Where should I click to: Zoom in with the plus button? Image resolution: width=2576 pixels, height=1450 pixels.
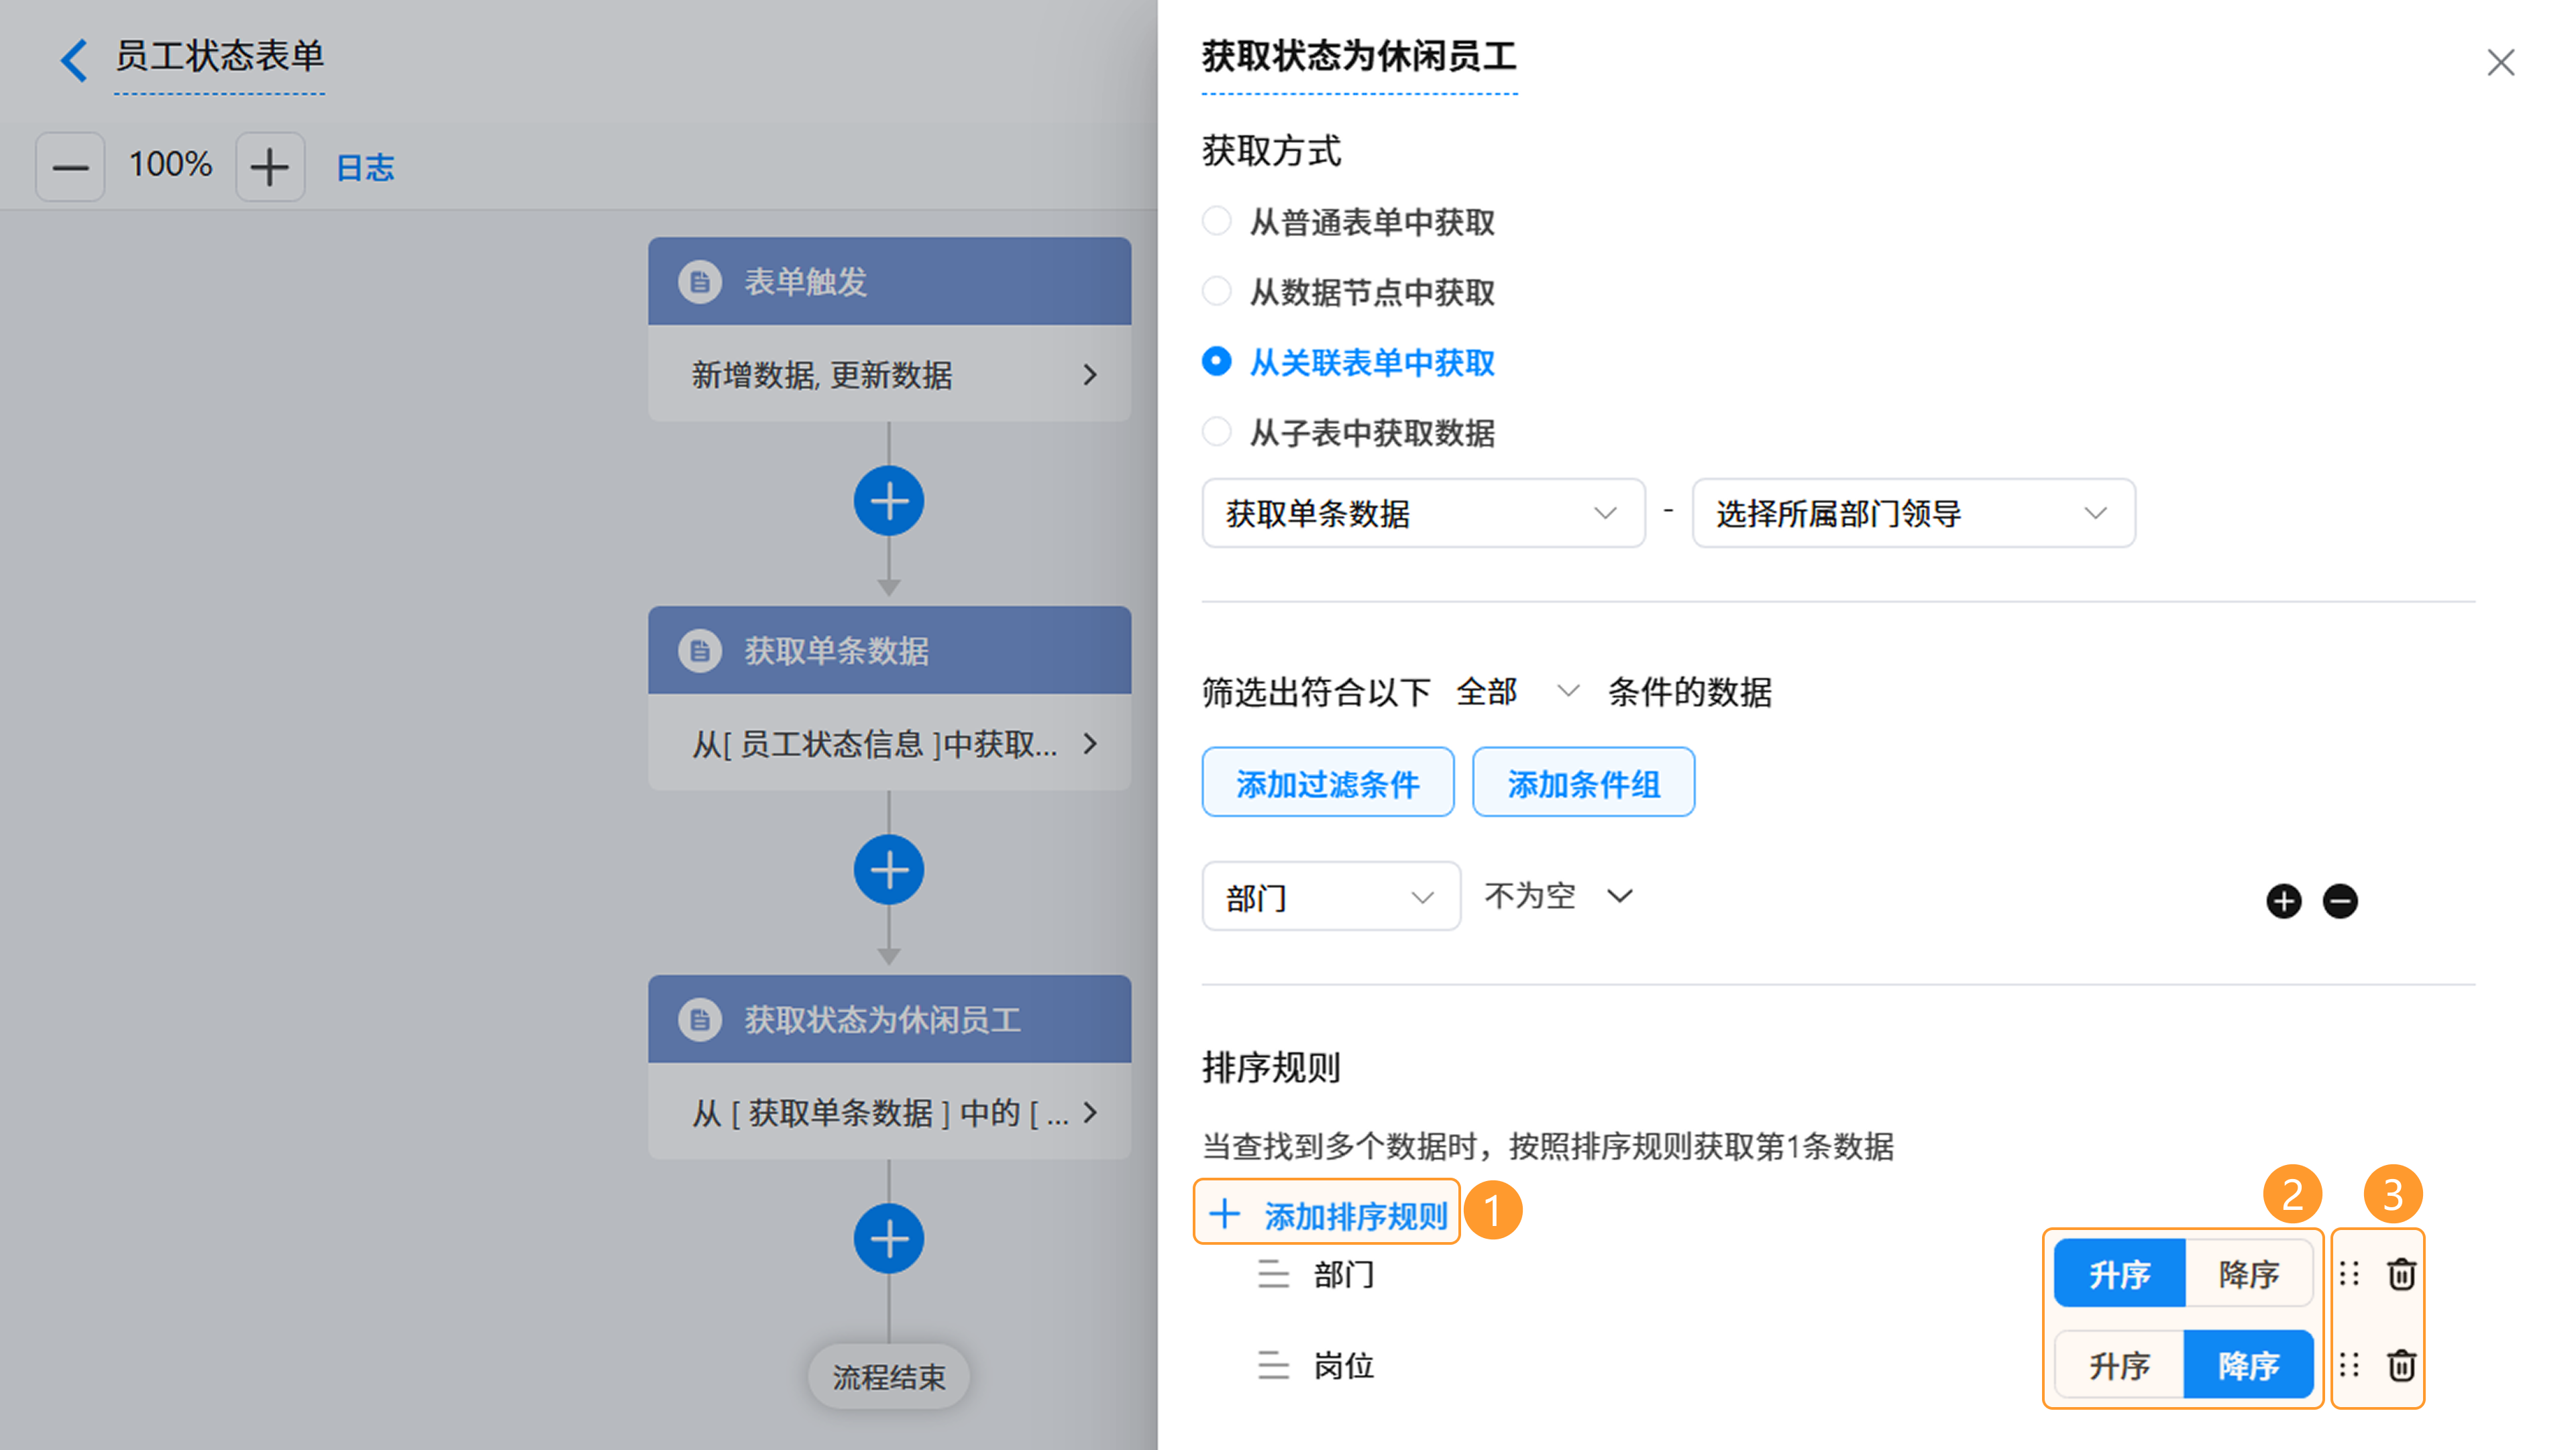pos(270,166)
